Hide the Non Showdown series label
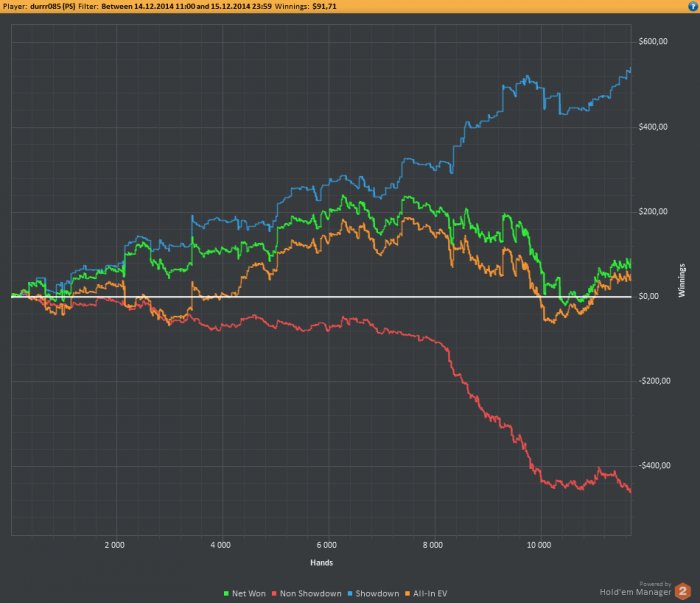Viewport: 700px width, 603px height. 311,594
